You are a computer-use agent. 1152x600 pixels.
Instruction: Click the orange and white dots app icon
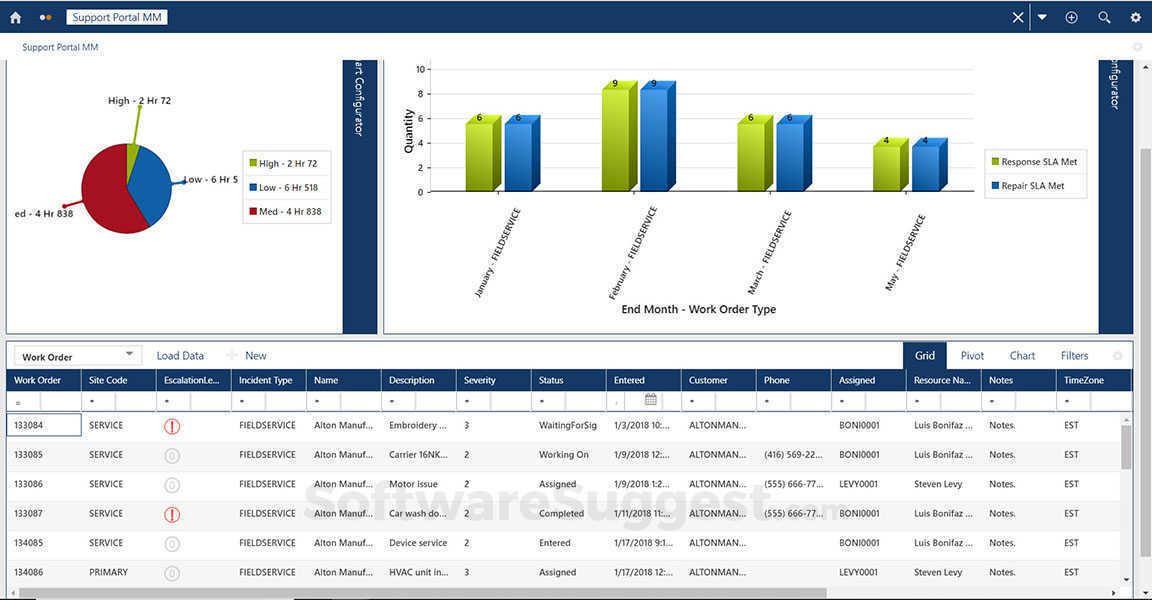tap(45, 17)
